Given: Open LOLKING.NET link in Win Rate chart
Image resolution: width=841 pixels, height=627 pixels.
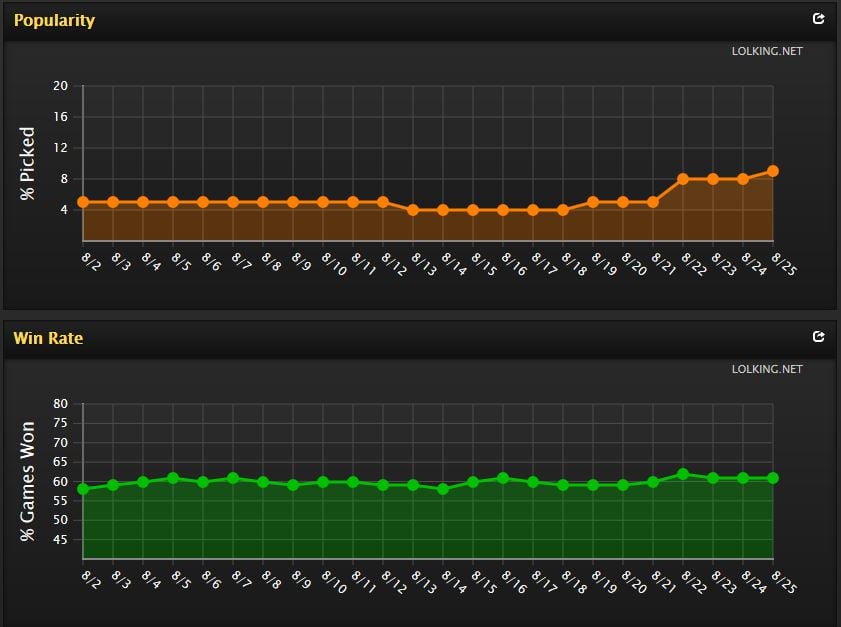Looking at the screenshot, I should click(767, 369).
